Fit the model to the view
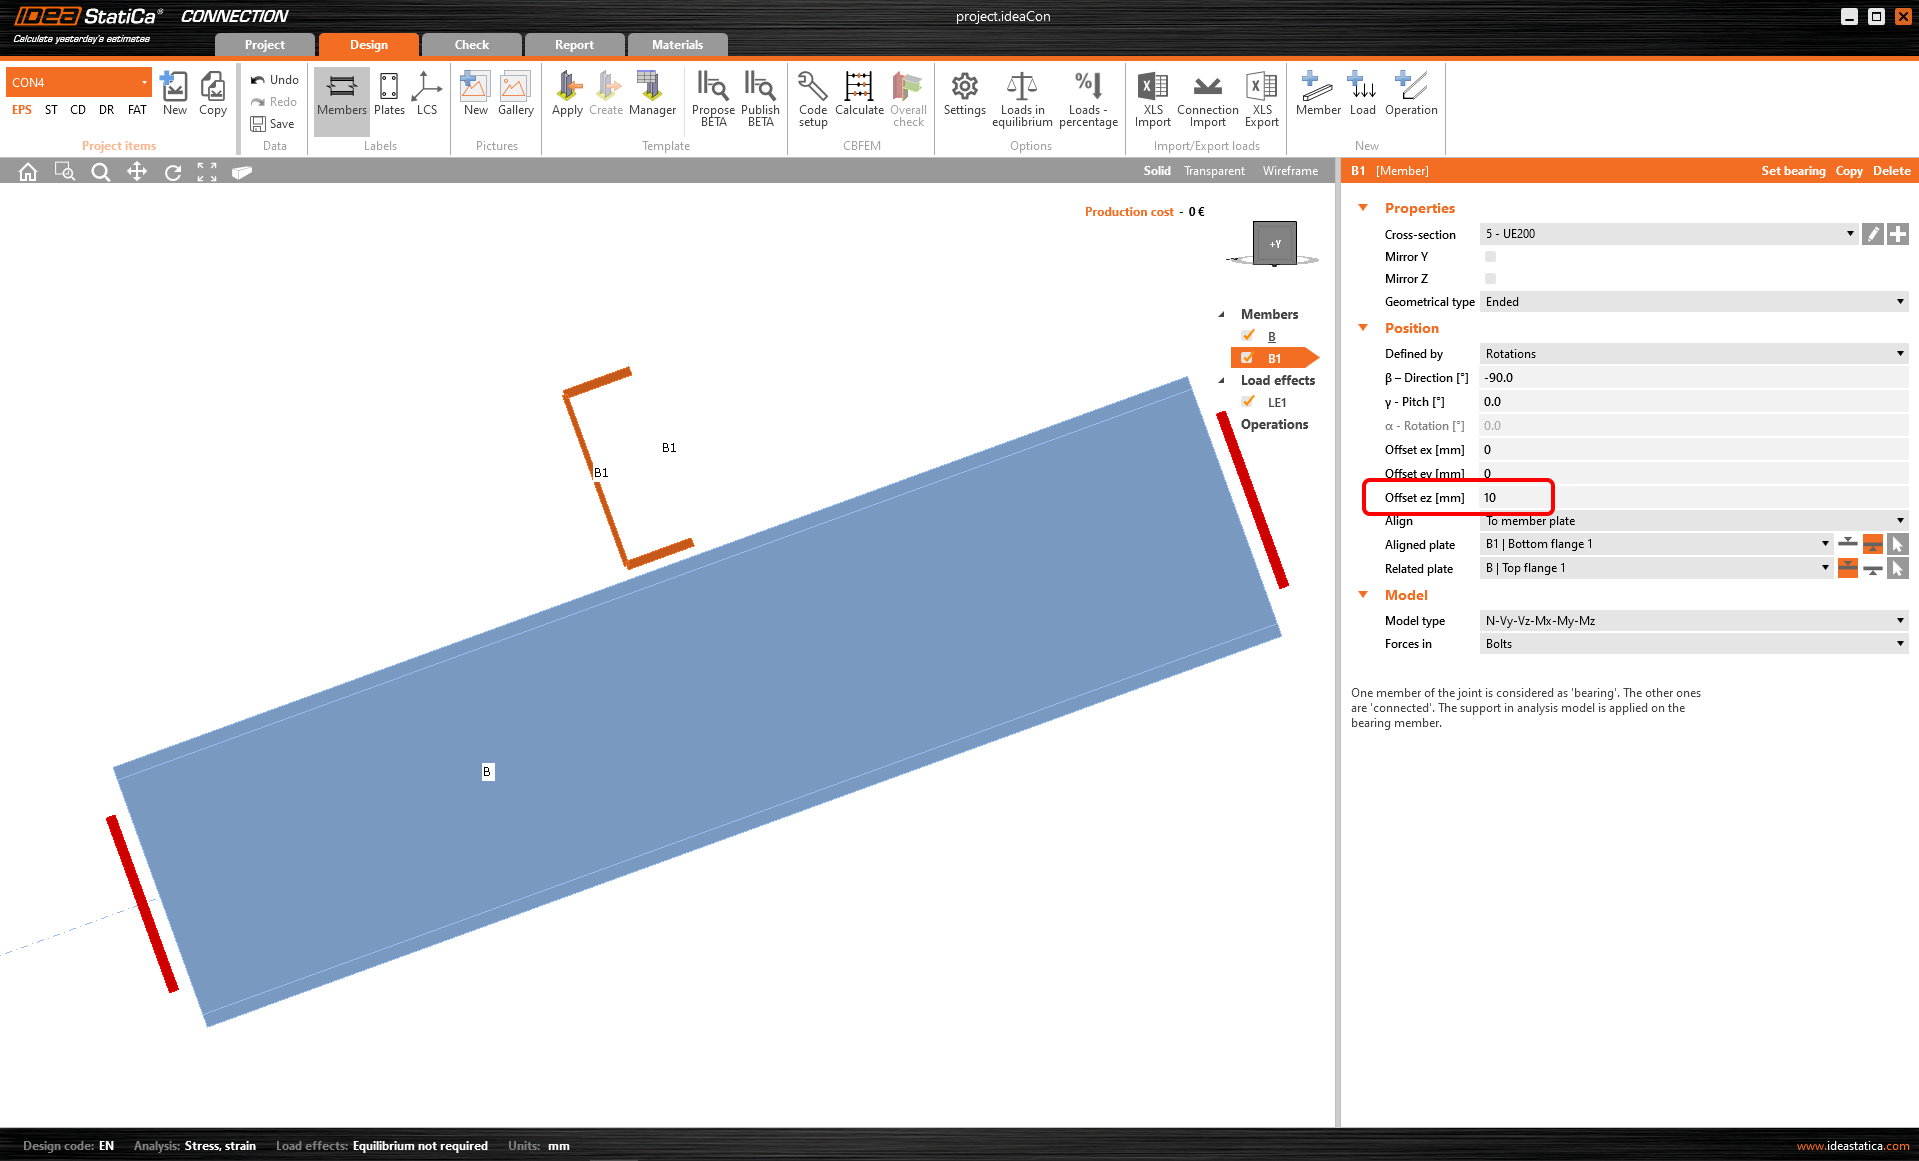1919x1161 pixels. (207, 172)
